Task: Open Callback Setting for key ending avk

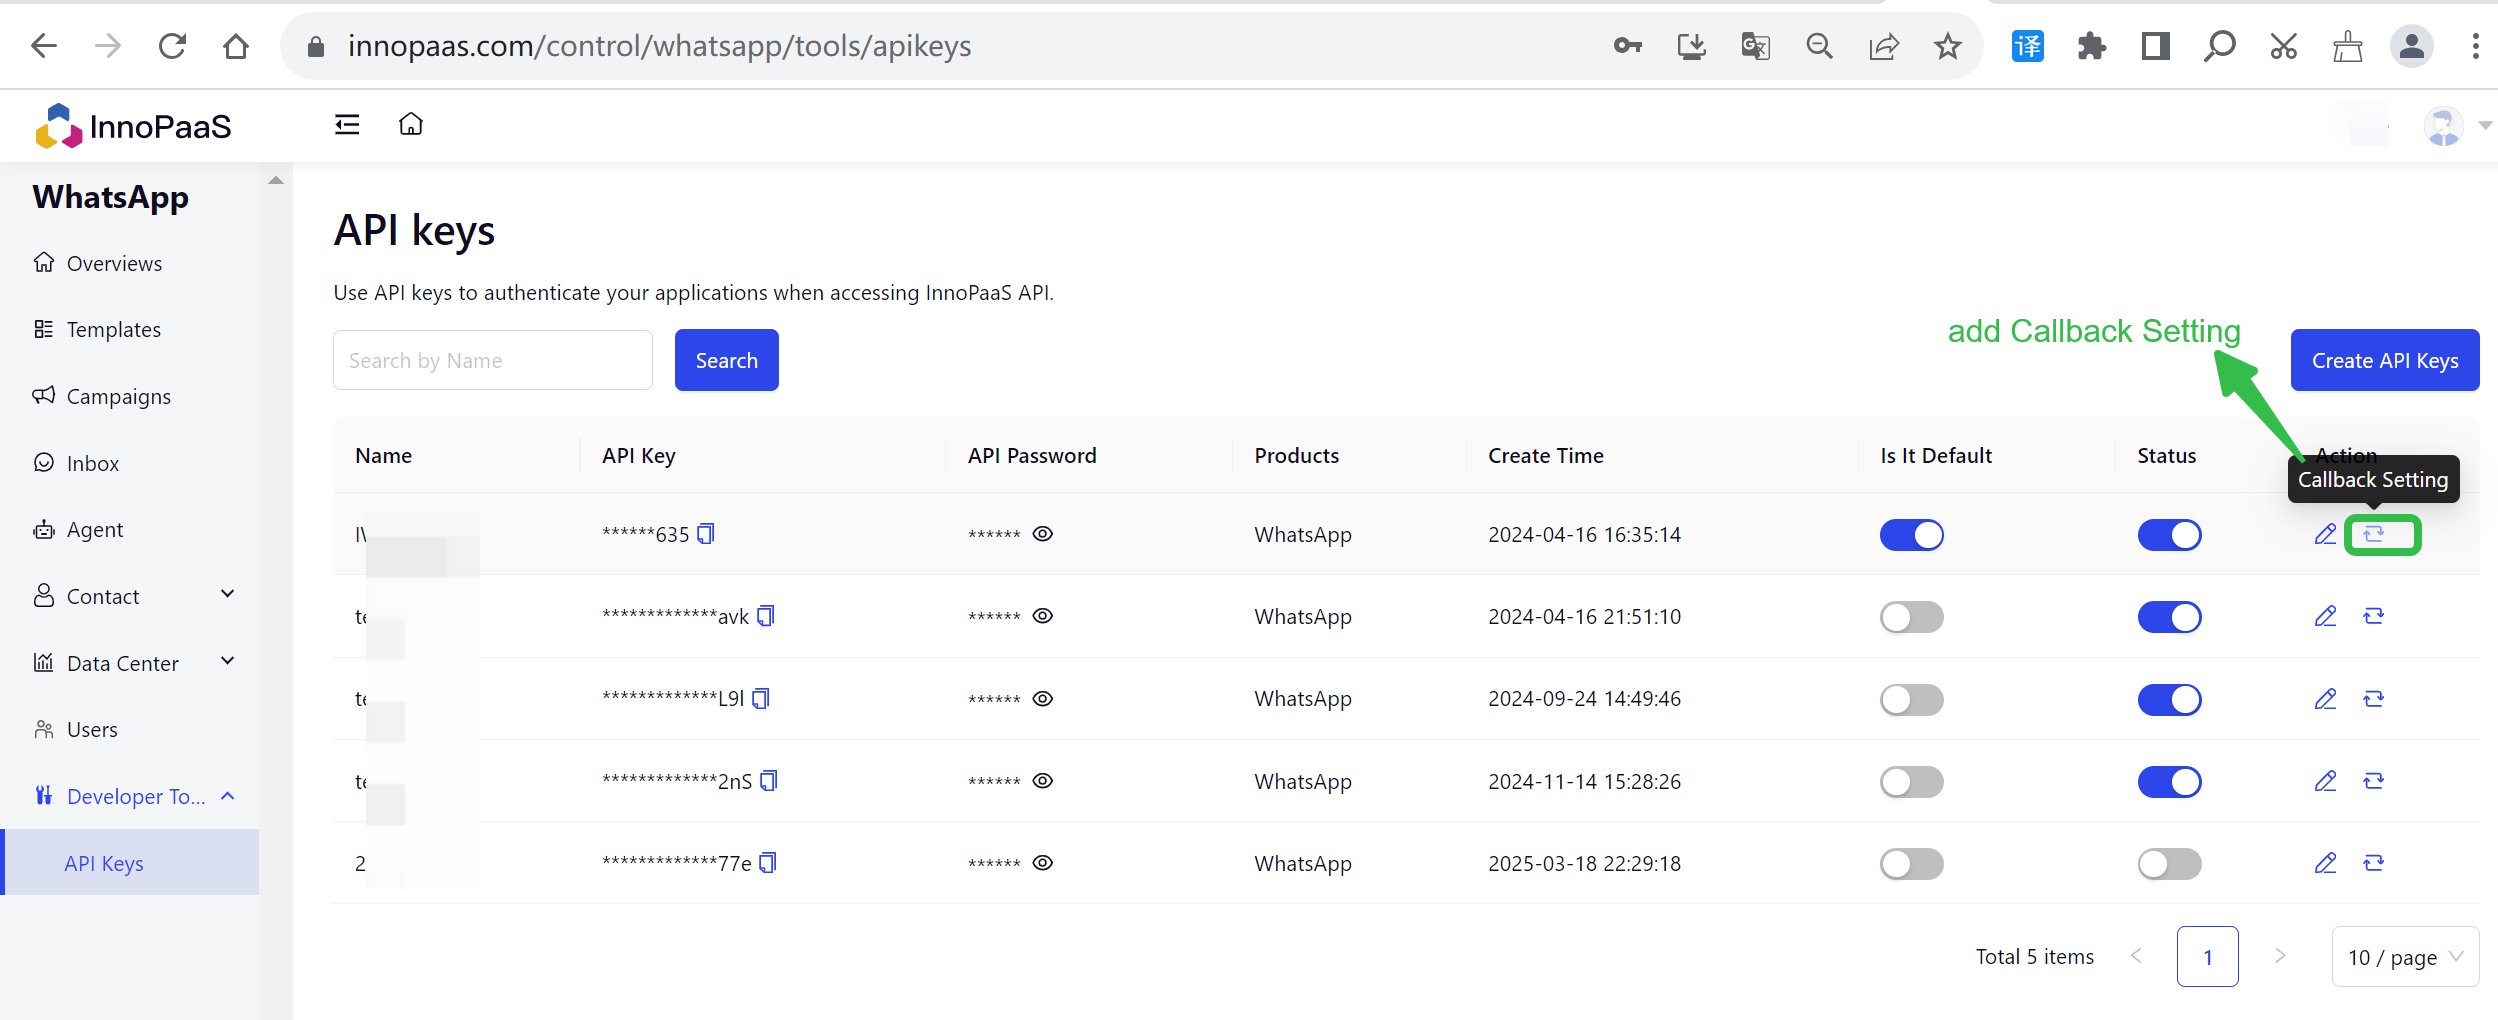Action: point(2374,616)
